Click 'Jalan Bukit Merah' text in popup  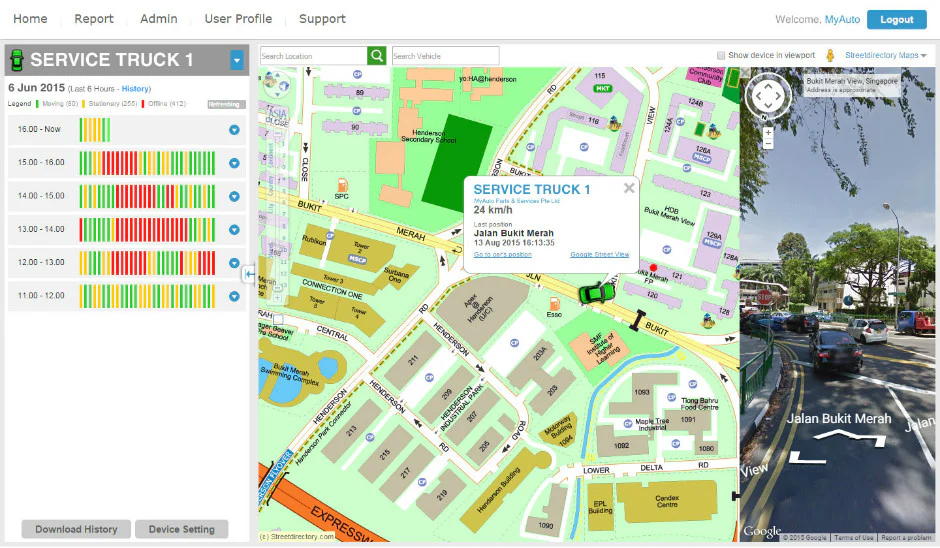(514, 233)
